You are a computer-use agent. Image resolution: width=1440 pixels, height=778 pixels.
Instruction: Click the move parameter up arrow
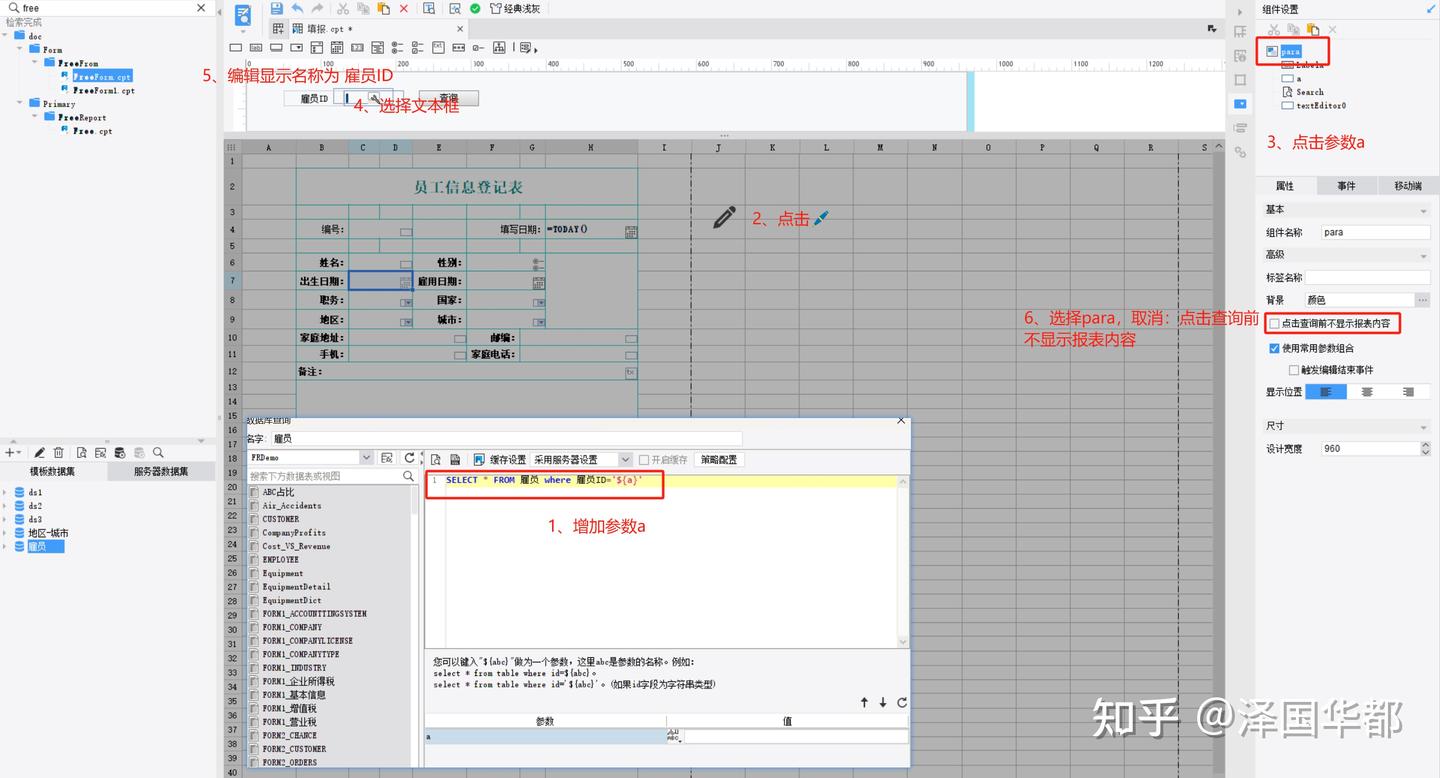coord(864,702)
